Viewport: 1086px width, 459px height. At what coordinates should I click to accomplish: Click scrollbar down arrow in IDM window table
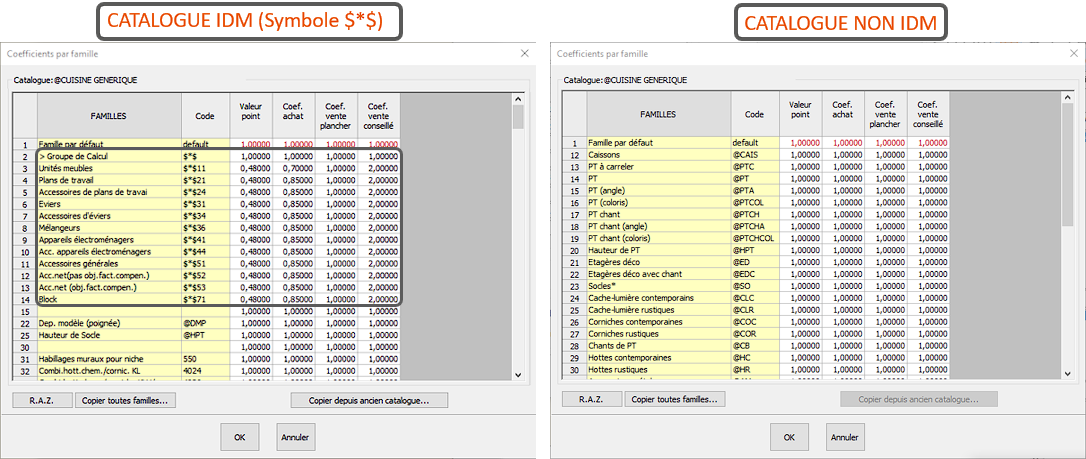click(x=518, y=375)
